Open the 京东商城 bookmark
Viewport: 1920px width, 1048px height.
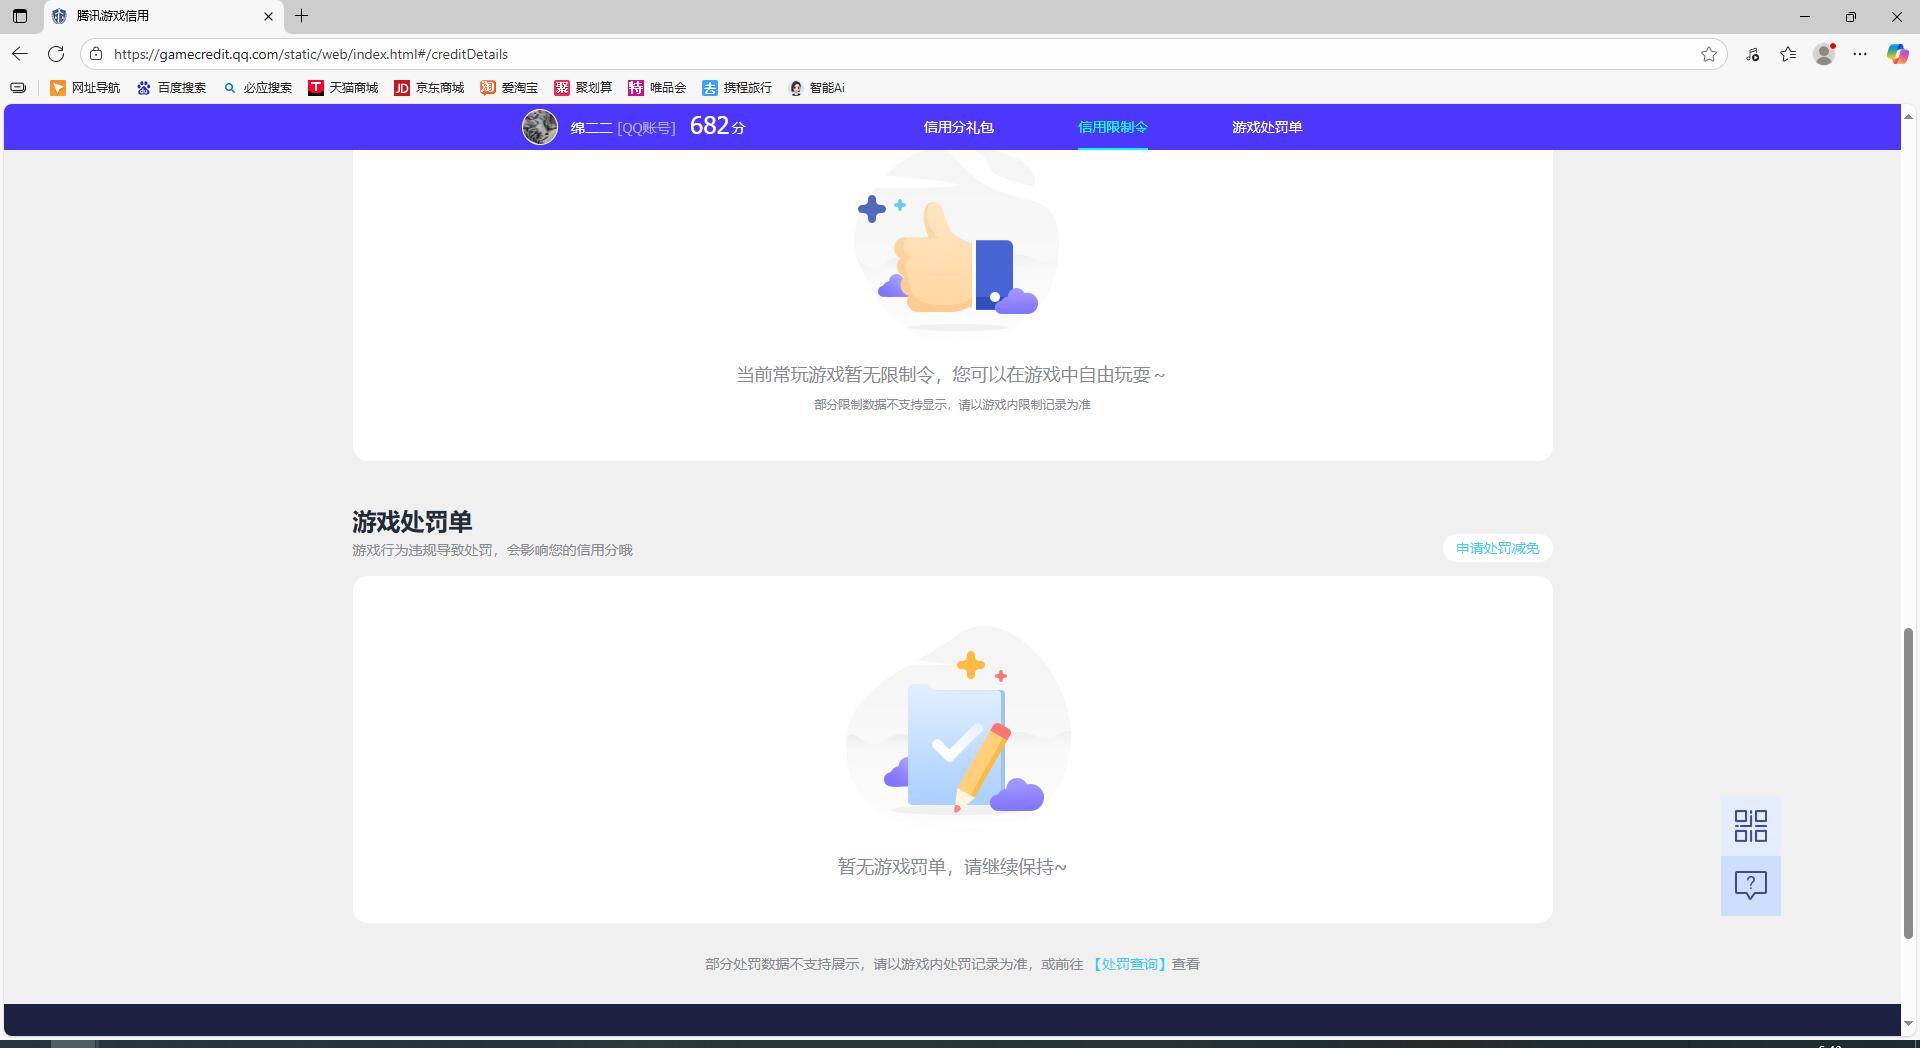pos(428,88)
